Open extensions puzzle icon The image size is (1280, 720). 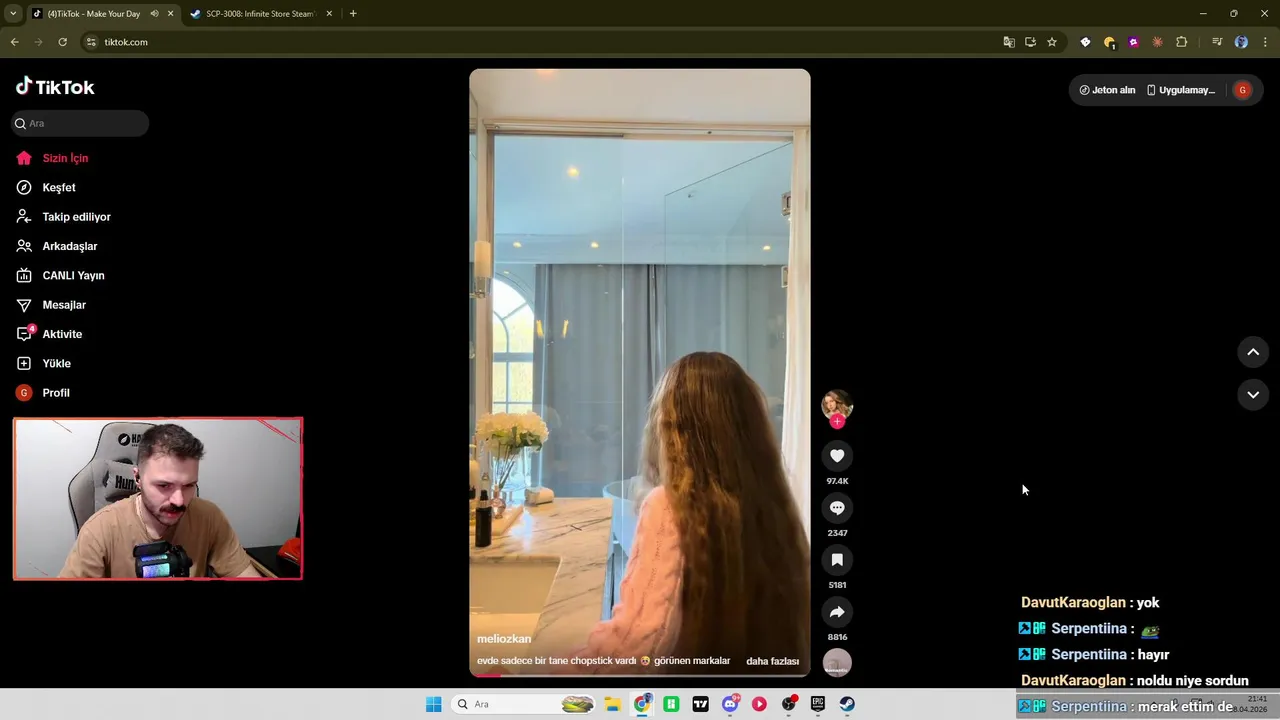(x=1181, y=42)
